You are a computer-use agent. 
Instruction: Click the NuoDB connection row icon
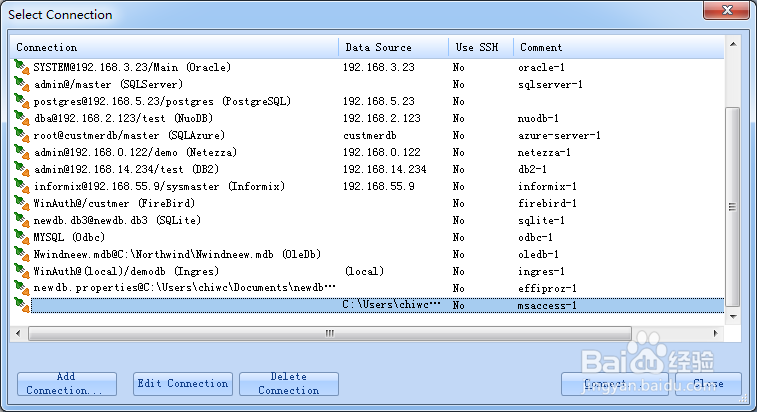pos(22,117)
